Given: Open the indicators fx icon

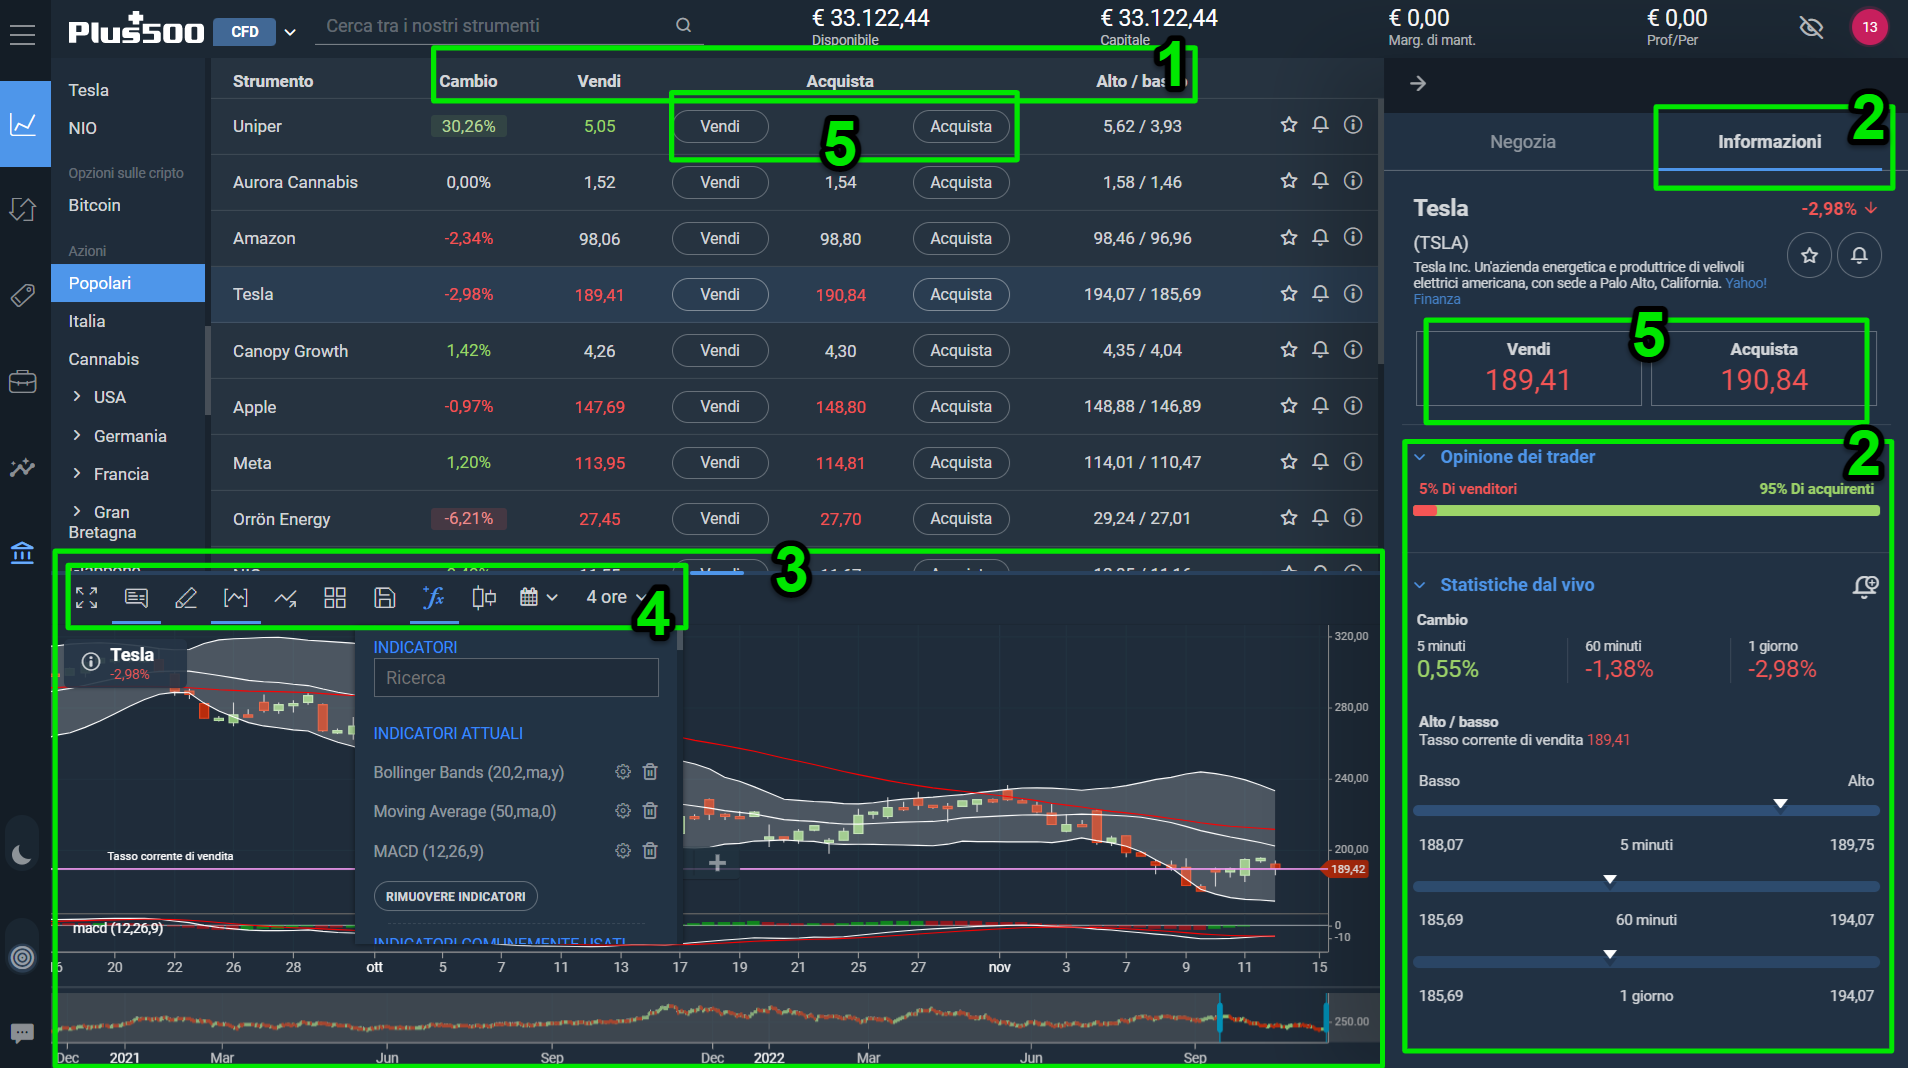Looking at the screenshot, I should pos(433,598).
